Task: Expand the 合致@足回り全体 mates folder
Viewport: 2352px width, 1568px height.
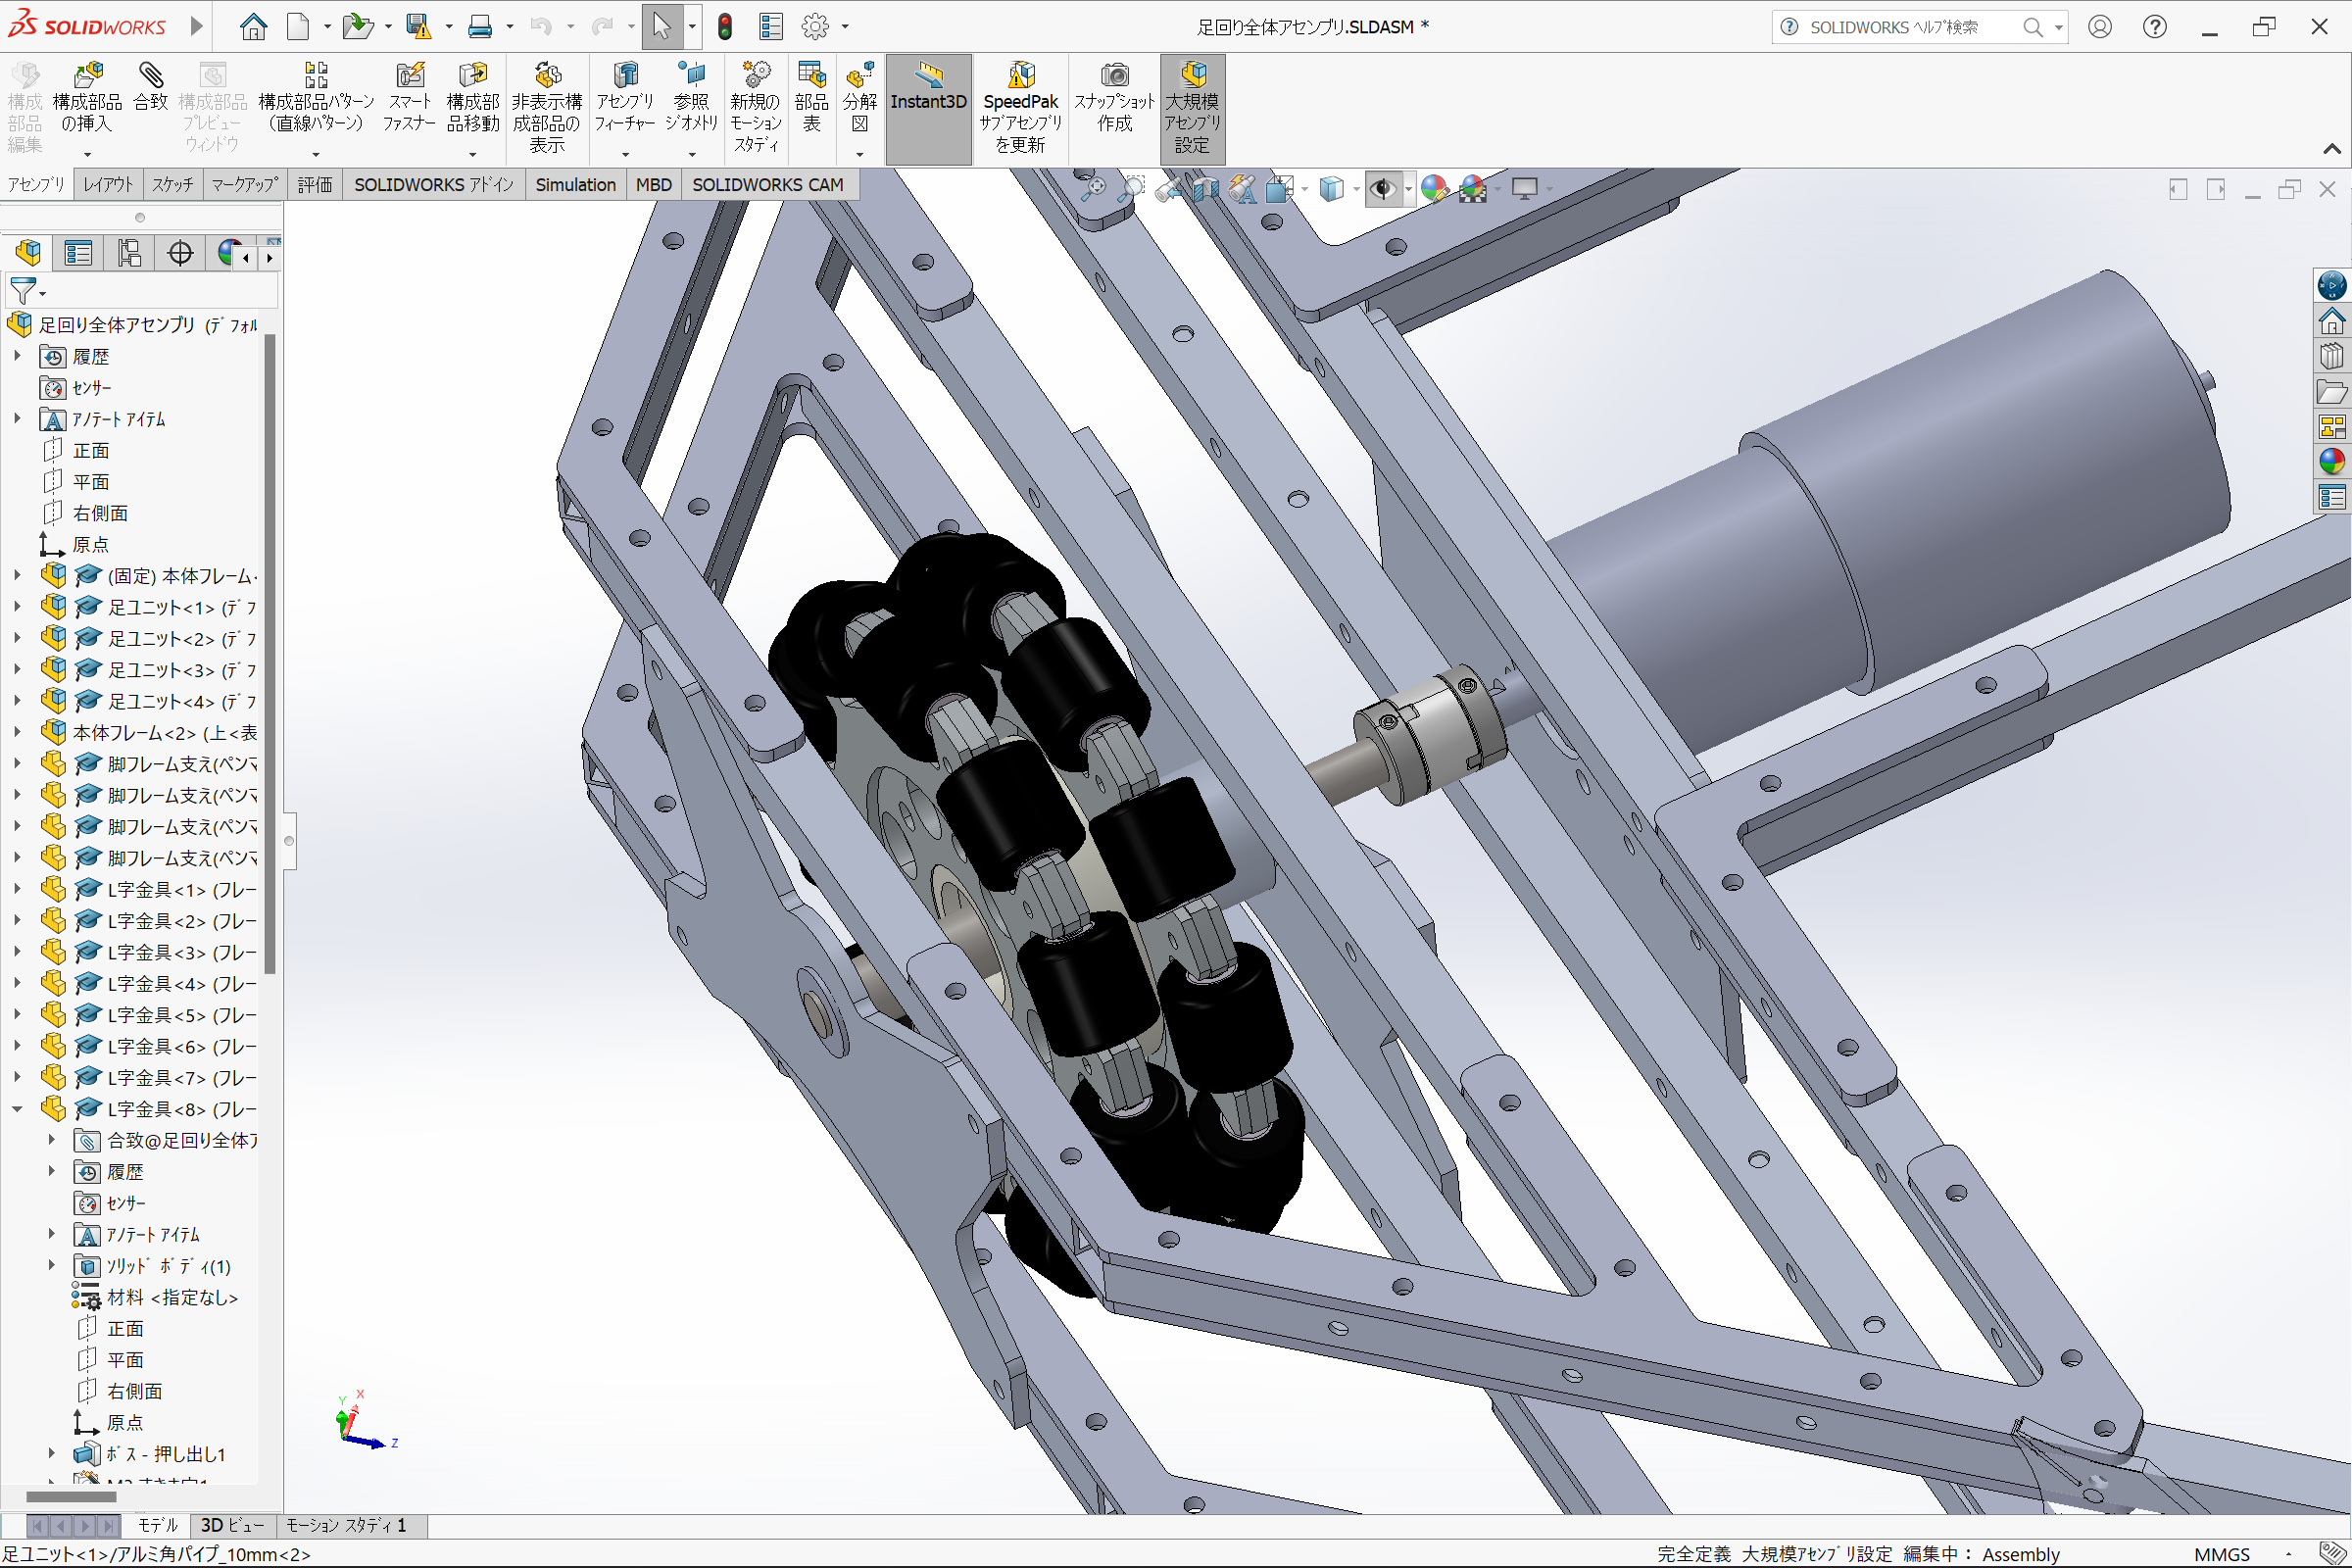Action: (x=51, y=1139)
